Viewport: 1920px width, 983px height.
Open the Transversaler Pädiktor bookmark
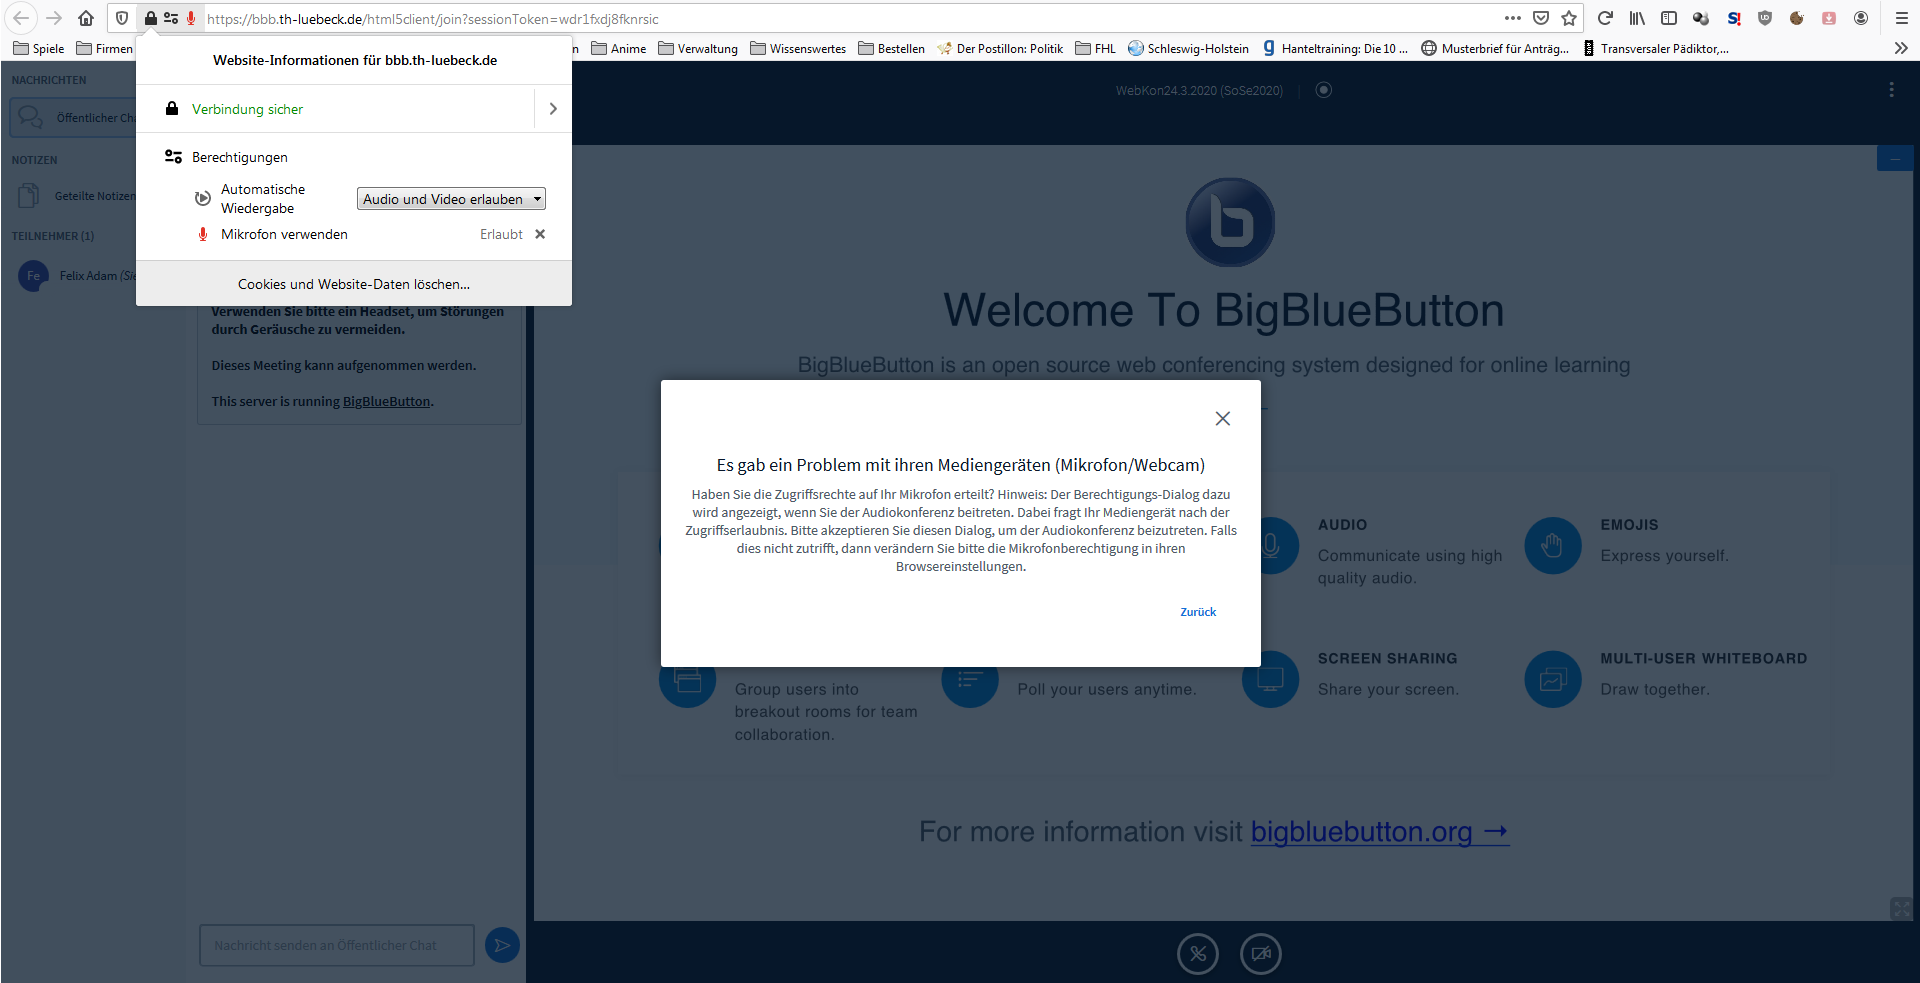point(1655,48)
